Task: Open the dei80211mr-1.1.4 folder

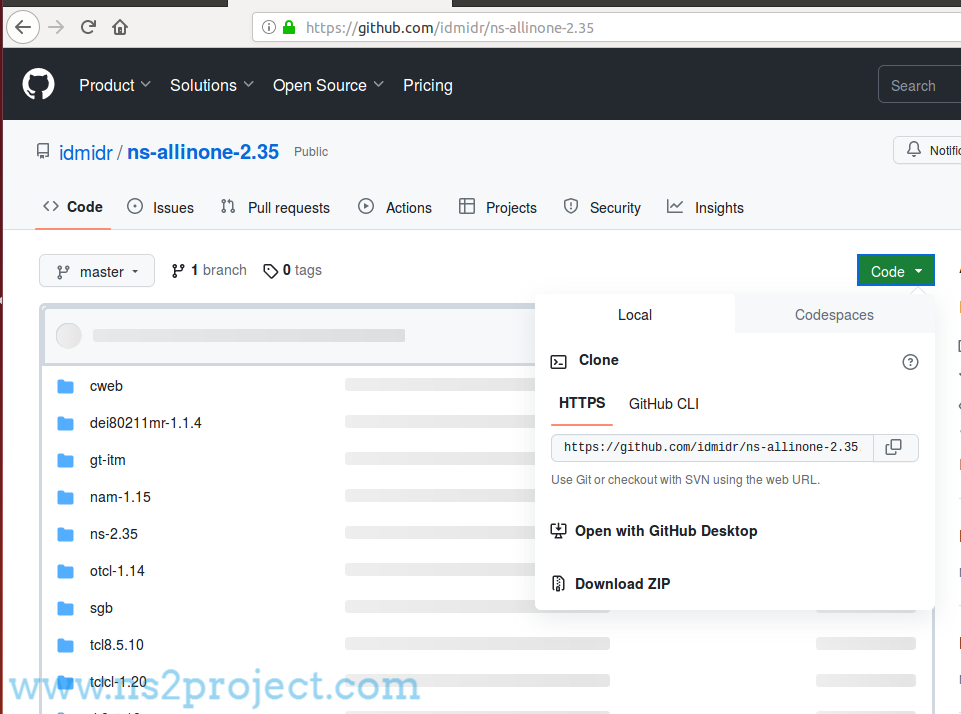Action: [x=145, y=423]
